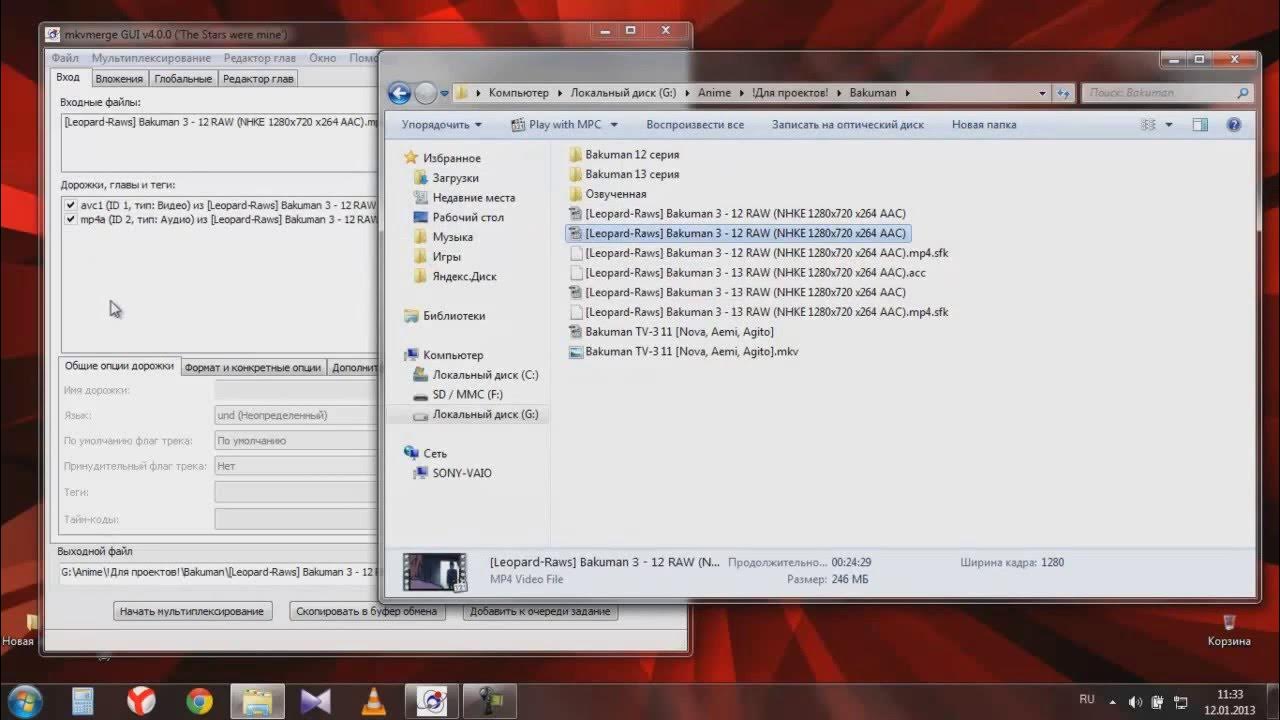Click the Библиотеки sidebar entry
Image resolution: width=1280 pixels, height=720 pixels.
[x=445, y=316]
